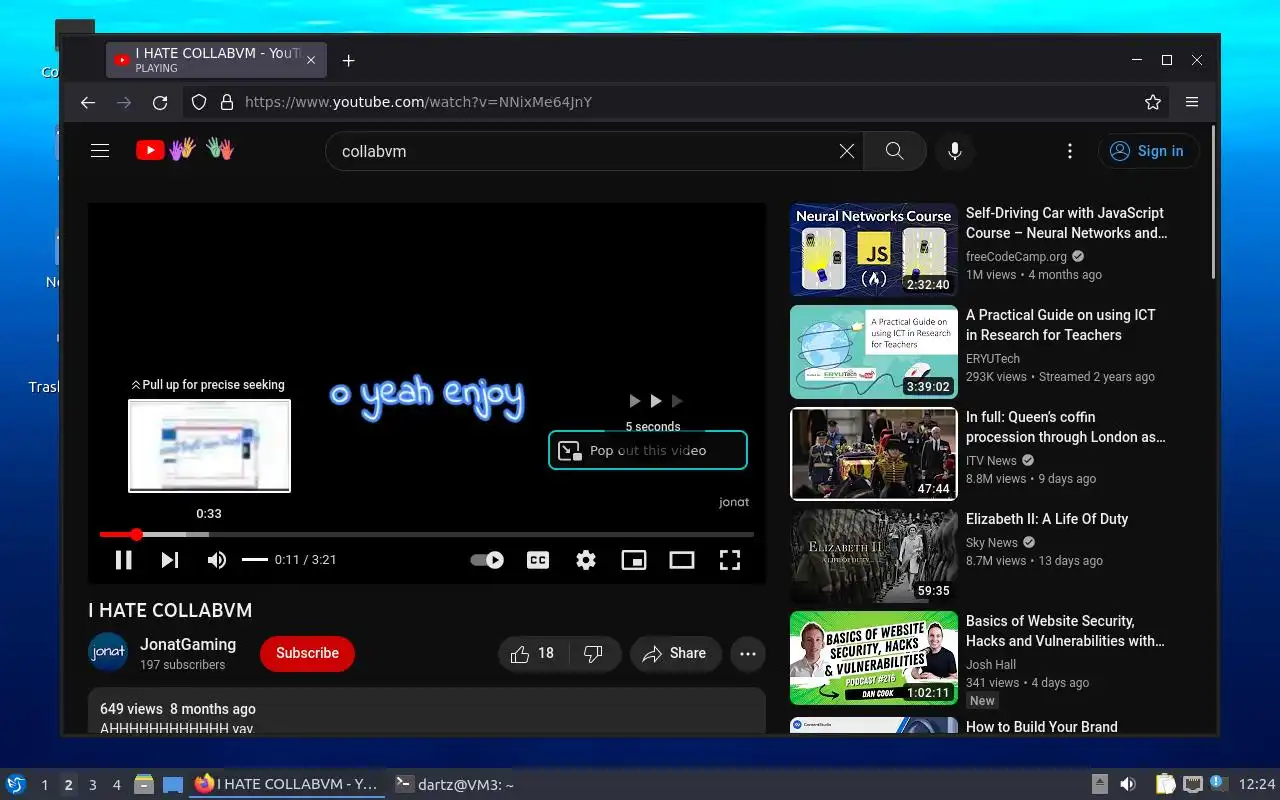This screenshot has width=1280, height=800.
Task: Click the Josh Hall channel name
Action: coord(991,665)
